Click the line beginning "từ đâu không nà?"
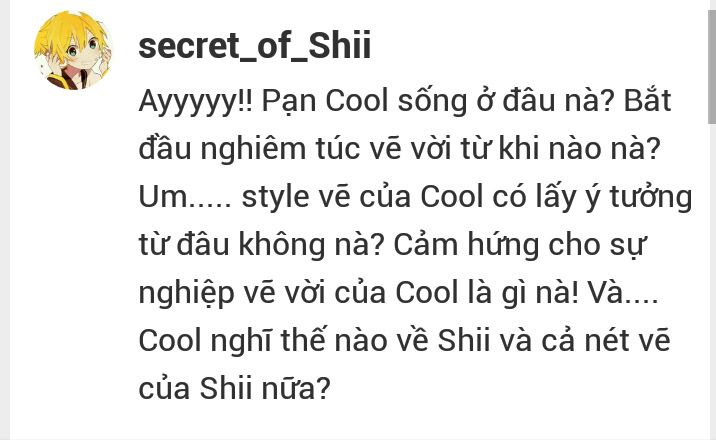 (392, 245)
